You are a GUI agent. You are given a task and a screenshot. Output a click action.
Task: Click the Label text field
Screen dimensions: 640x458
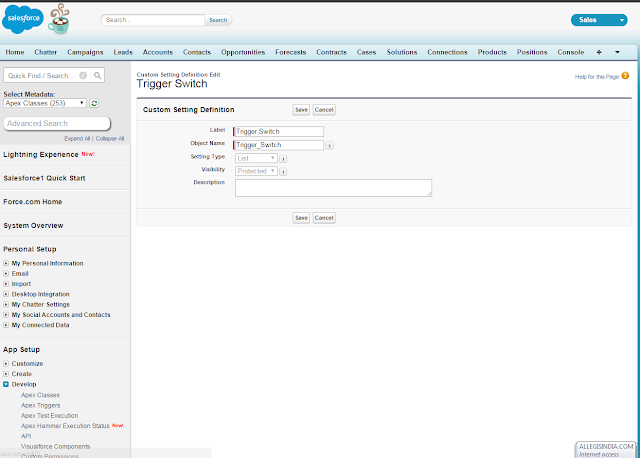[279, 131]
